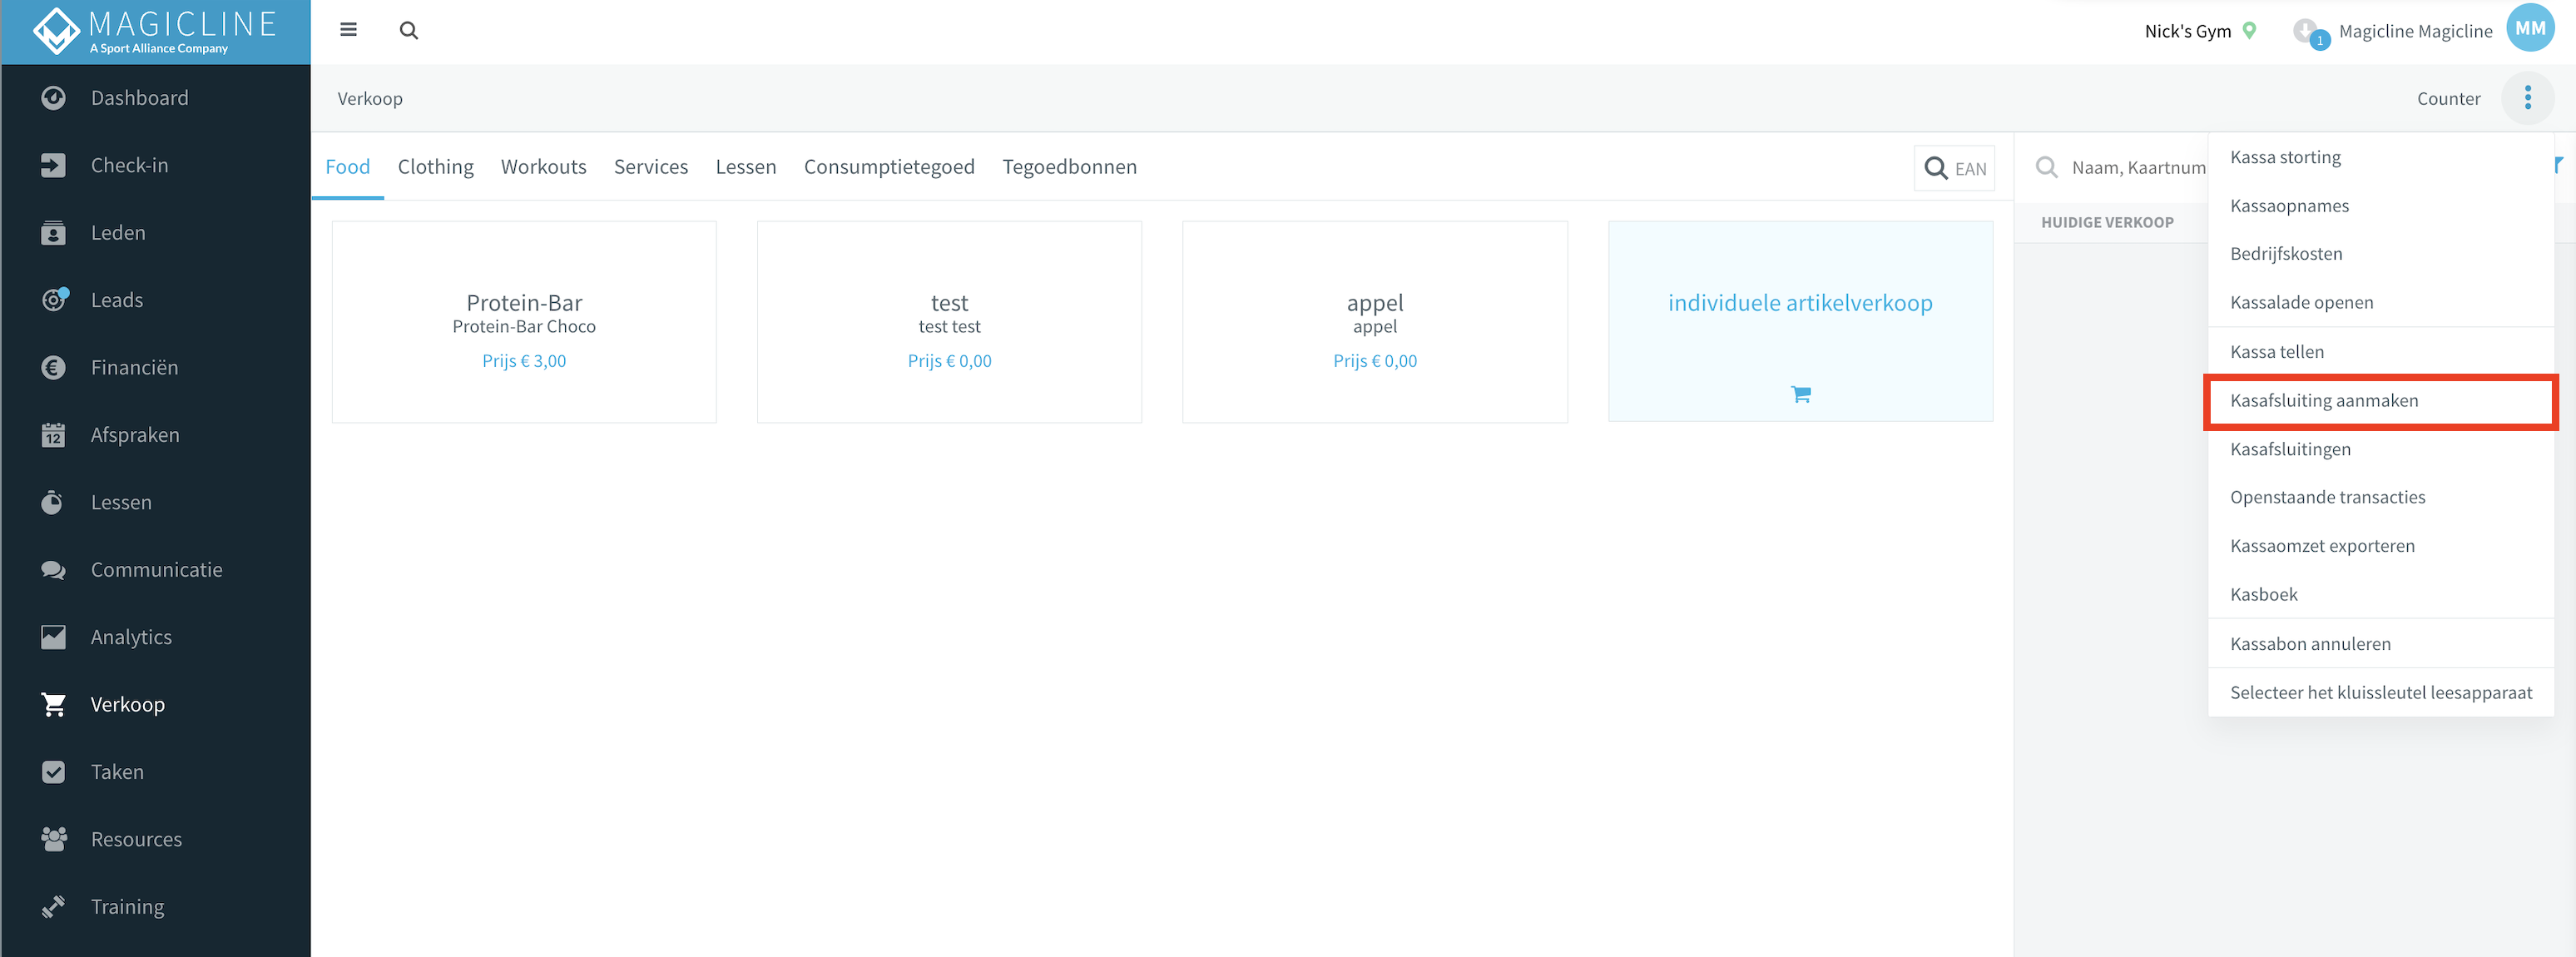Switch to the Services tab
Image resolution: width=2576 pixels, height=957 pixels.
click(651, 167)
